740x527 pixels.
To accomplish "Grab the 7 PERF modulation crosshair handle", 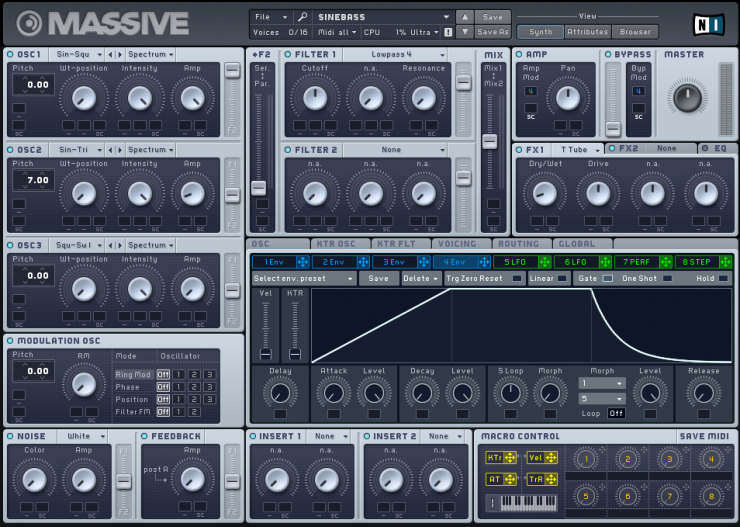I will [x=665, y=262].
